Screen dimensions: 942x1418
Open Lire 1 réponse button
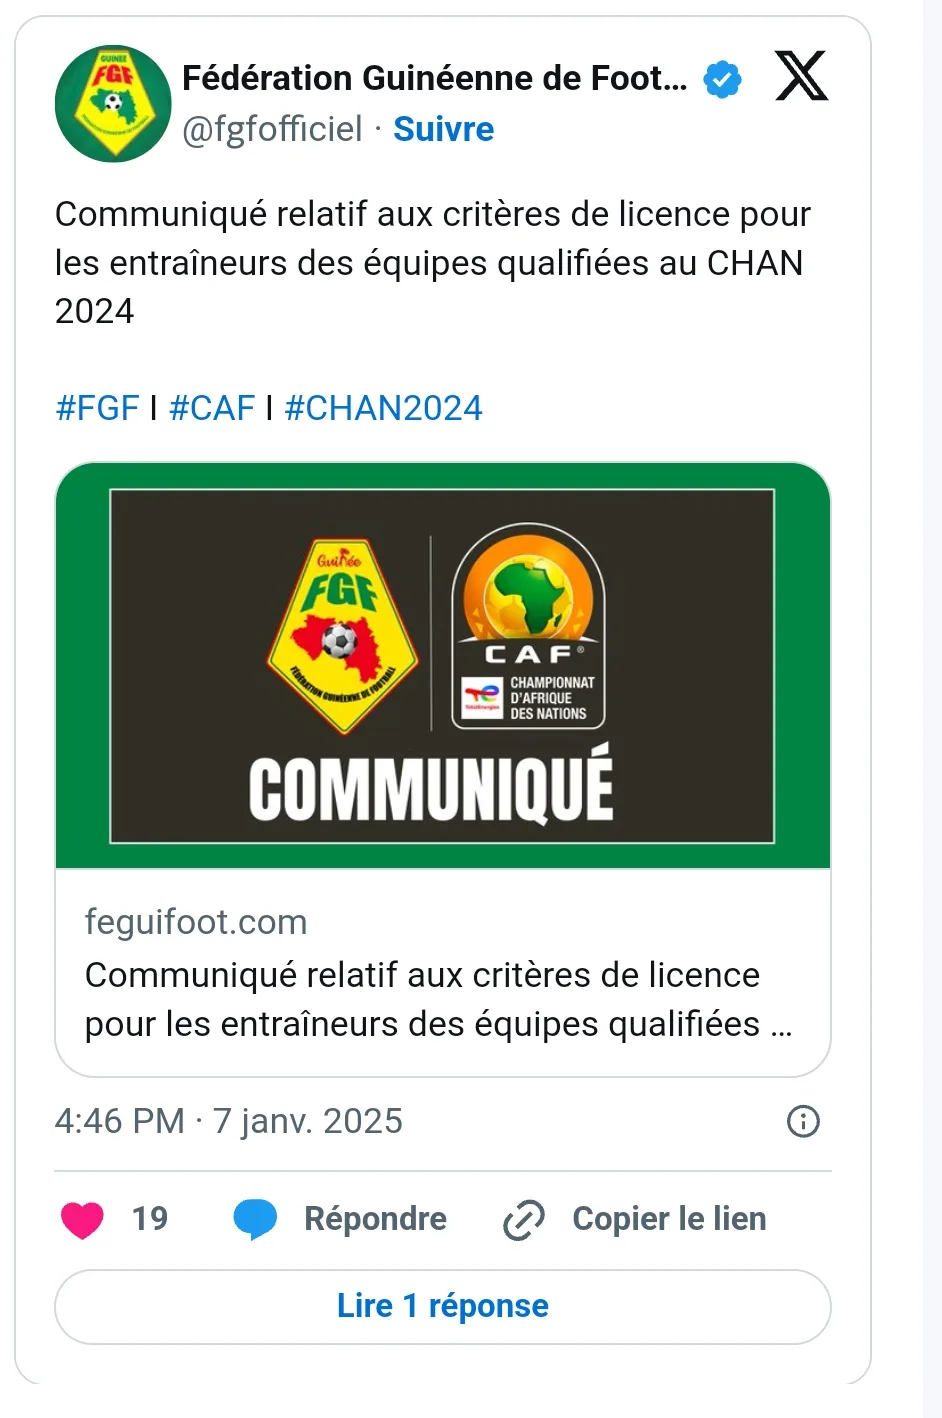coord(443,1307)
